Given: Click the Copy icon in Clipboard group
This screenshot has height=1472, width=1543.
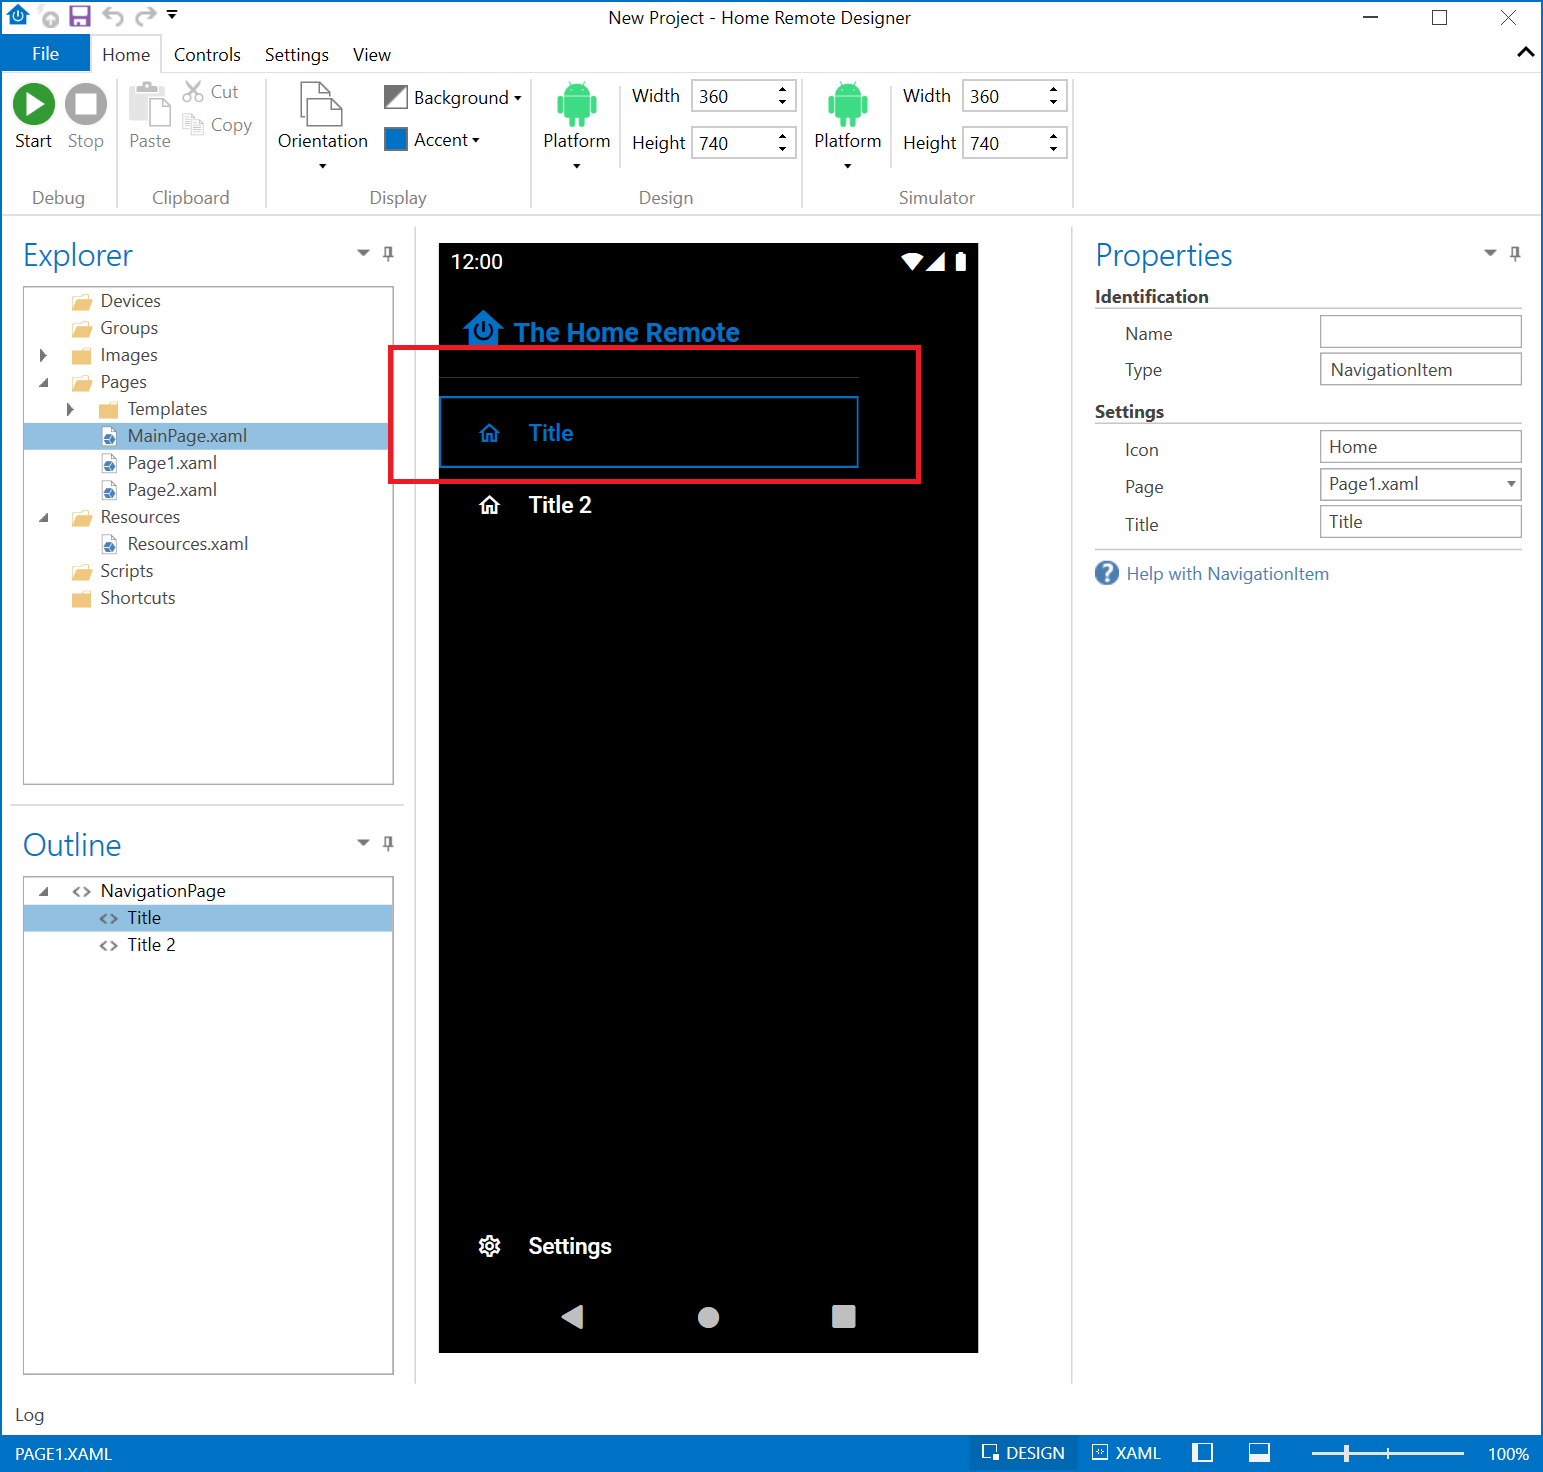Looking at the screenshot, I should (193, 124).
